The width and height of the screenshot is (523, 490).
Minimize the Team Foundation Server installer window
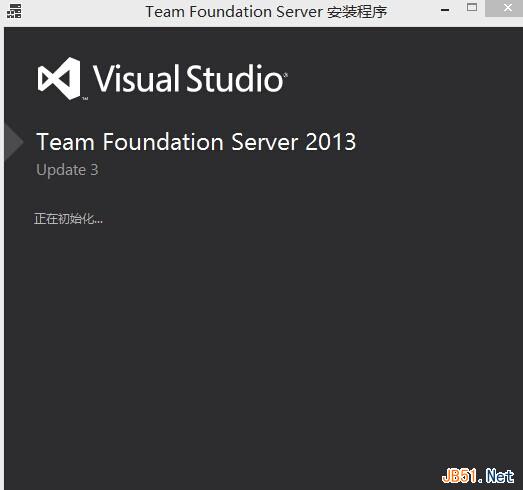[x=445, y=10]
